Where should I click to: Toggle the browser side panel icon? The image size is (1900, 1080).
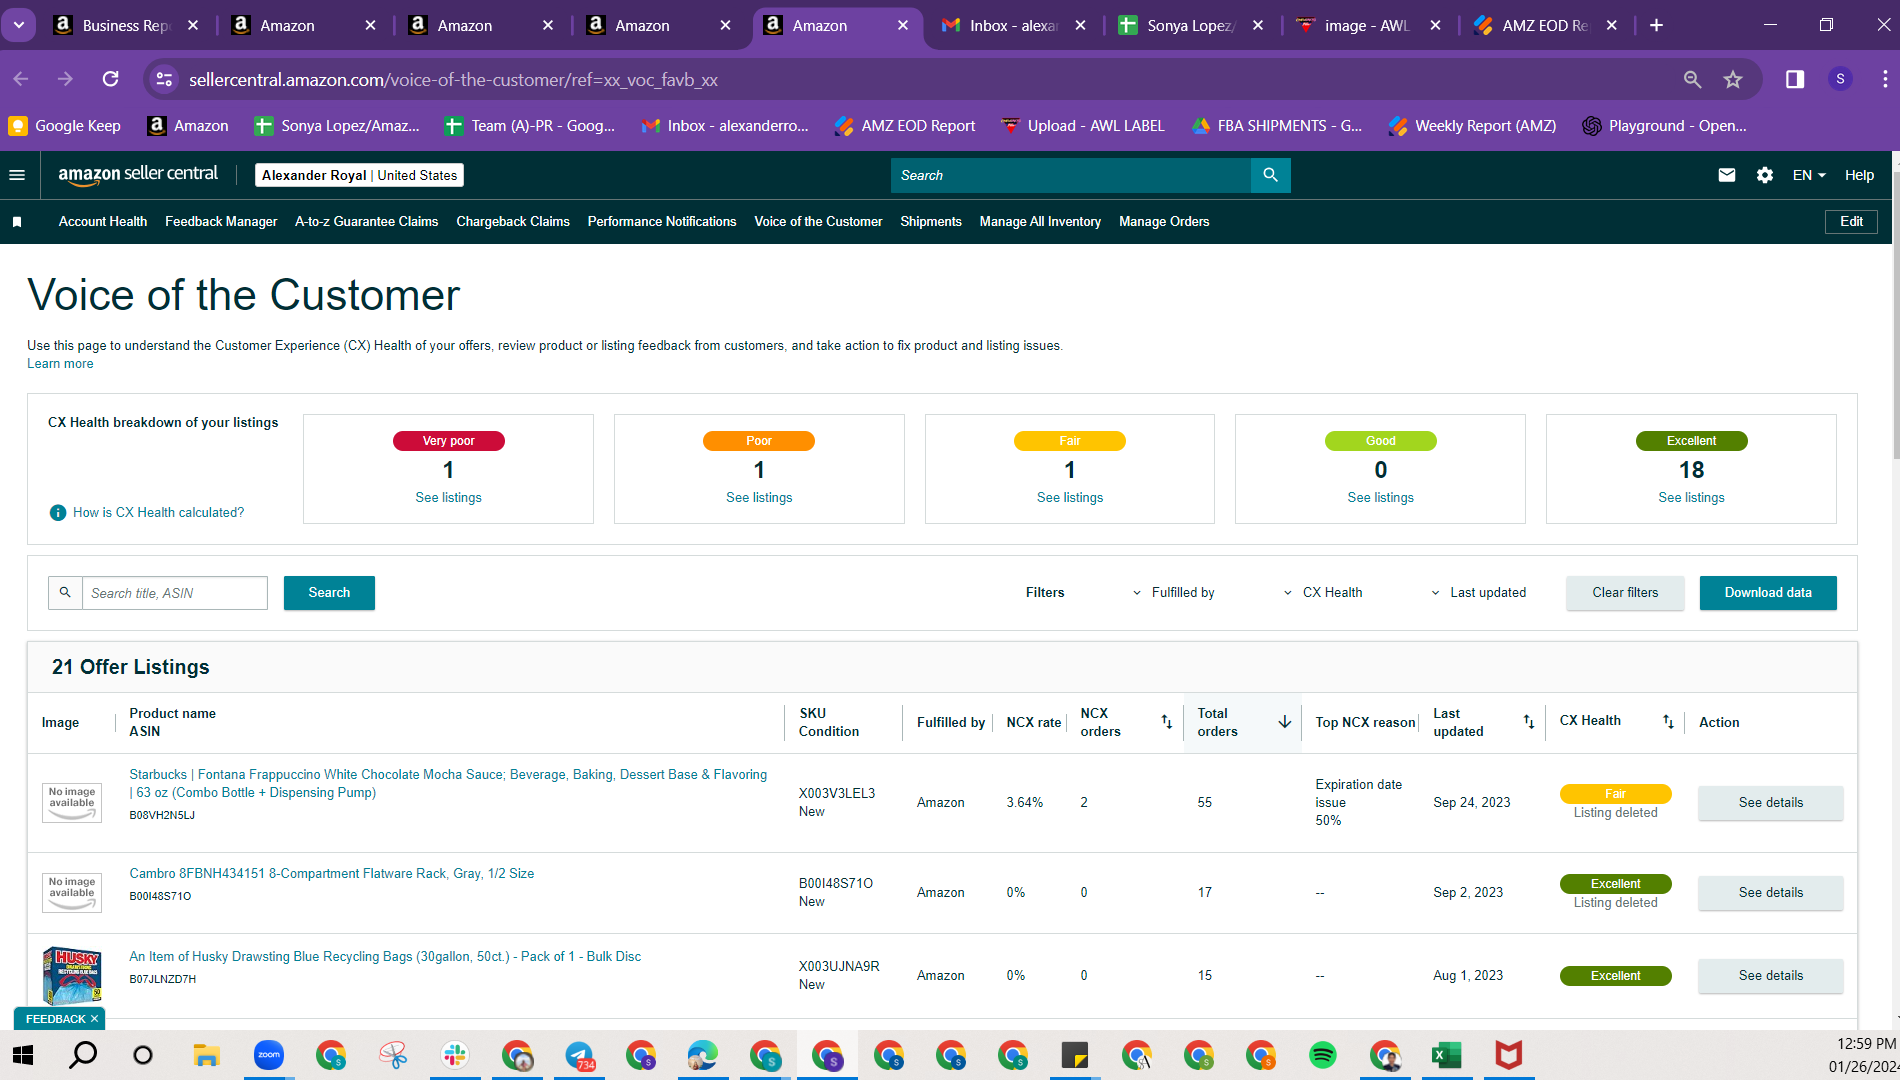coord(1795,79)
